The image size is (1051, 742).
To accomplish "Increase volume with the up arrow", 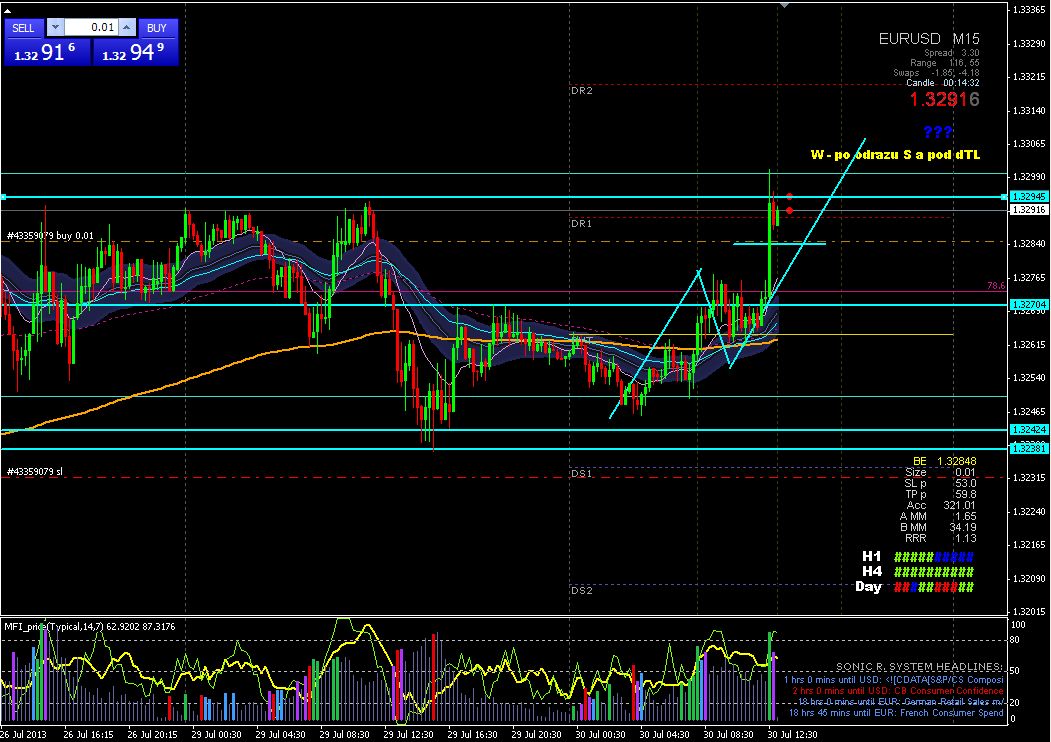I will [x=127, y=27].
